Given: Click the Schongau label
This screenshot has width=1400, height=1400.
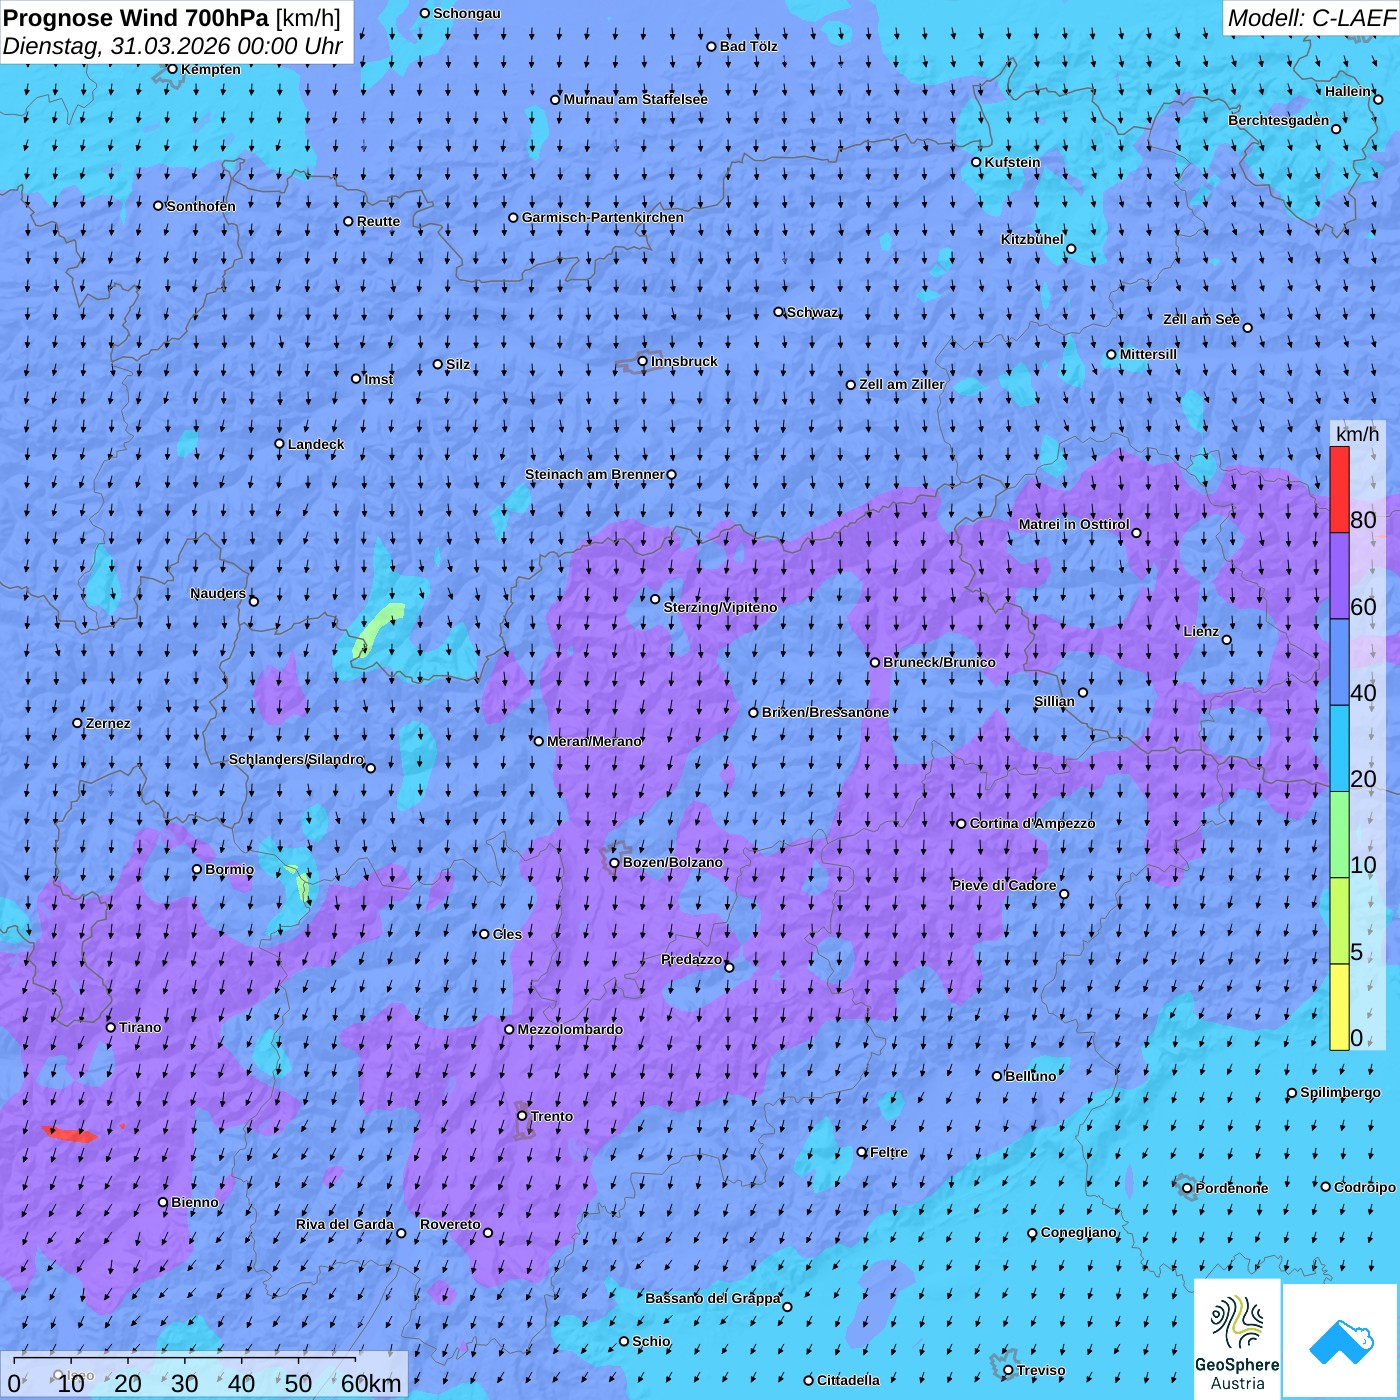Looking at the screenshot, I should [x=467, y=13].
